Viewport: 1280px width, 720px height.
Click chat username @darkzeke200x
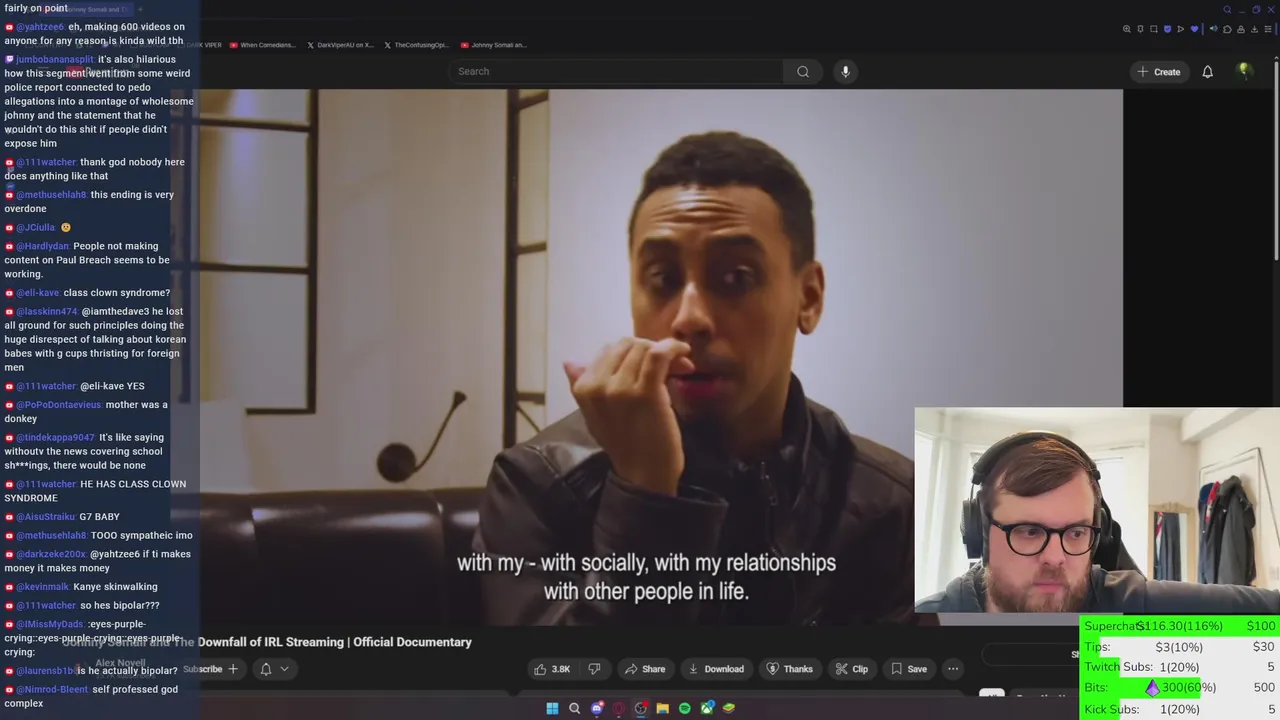[x=51, y=554]
